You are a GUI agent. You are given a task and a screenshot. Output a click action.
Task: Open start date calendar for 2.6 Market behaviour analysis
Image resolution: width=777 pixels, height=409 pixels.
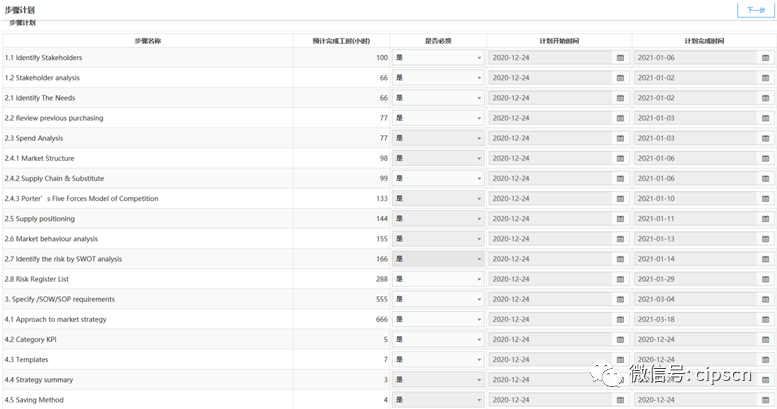(620, 239)
